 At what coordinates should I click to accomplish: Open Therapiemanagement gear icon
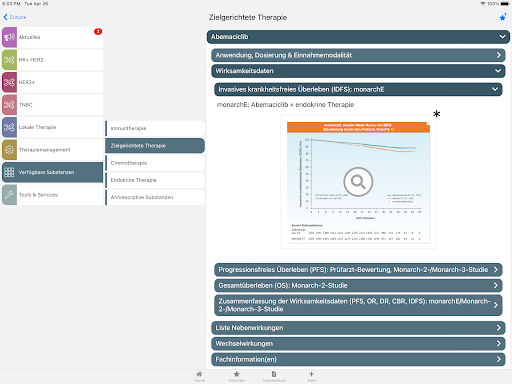(9, 150)
